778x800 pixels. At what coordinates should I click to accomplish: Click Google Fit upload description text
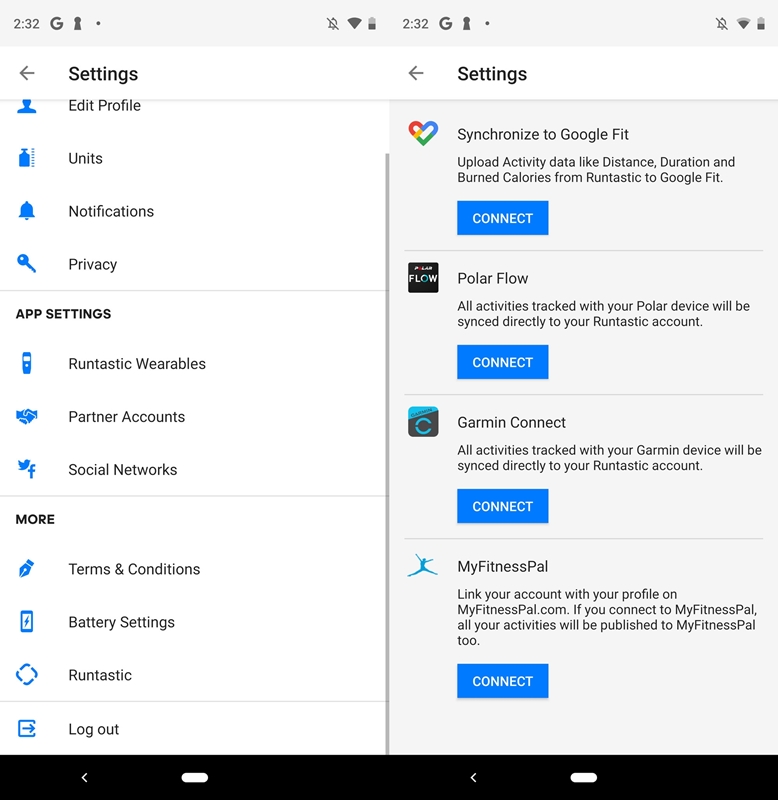pos(596,169)
